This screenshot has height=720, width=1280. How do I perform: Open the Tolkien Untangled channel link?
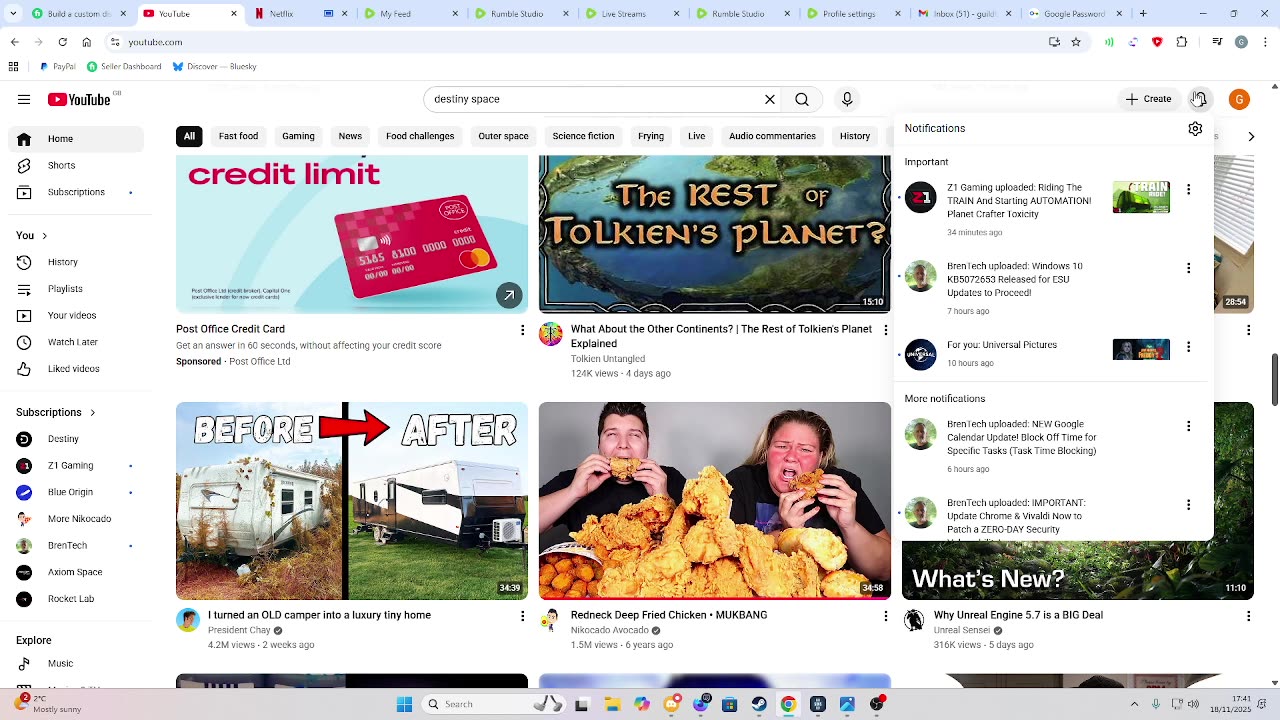click(x=607, y=359)
